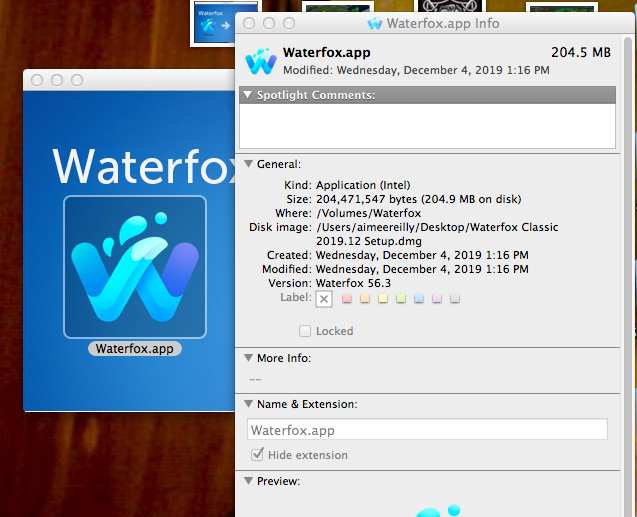The width and height of the screenshot is (637, 517).
Task: Apply the purple label color
Action: (437, 299)
